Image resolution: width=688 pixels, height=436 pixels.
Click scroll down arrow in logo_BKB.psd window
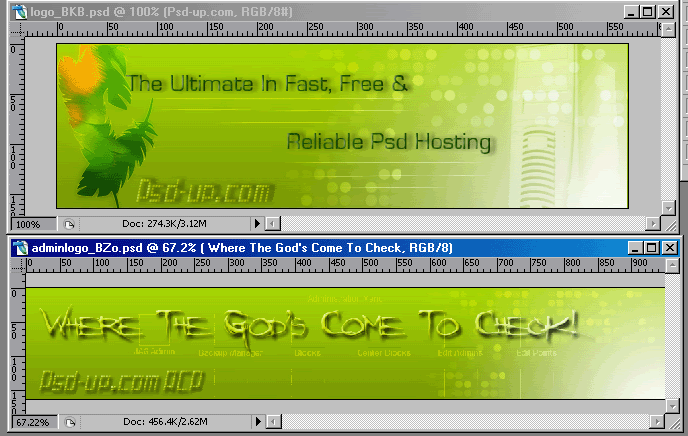[x=668, y=208]
